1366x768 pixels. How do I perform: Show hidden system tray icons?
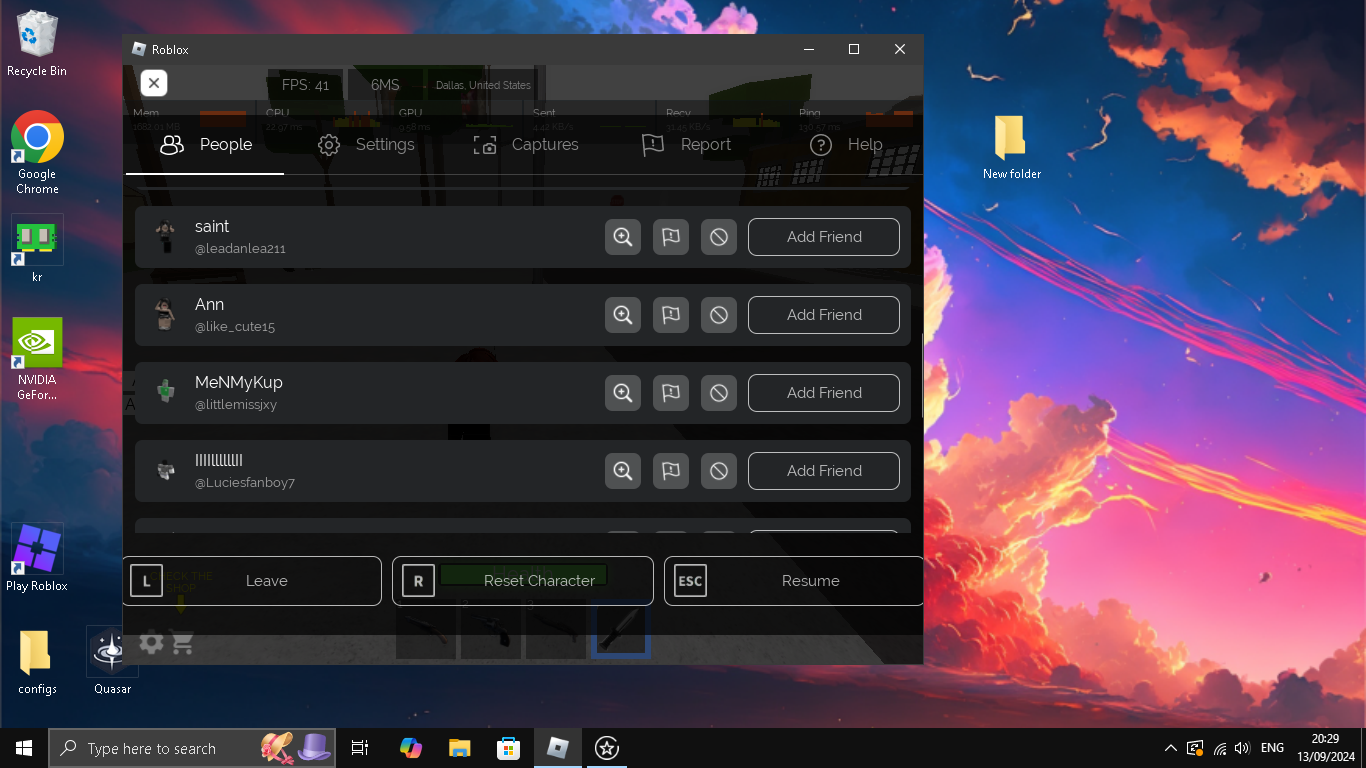pos(1171,748)
